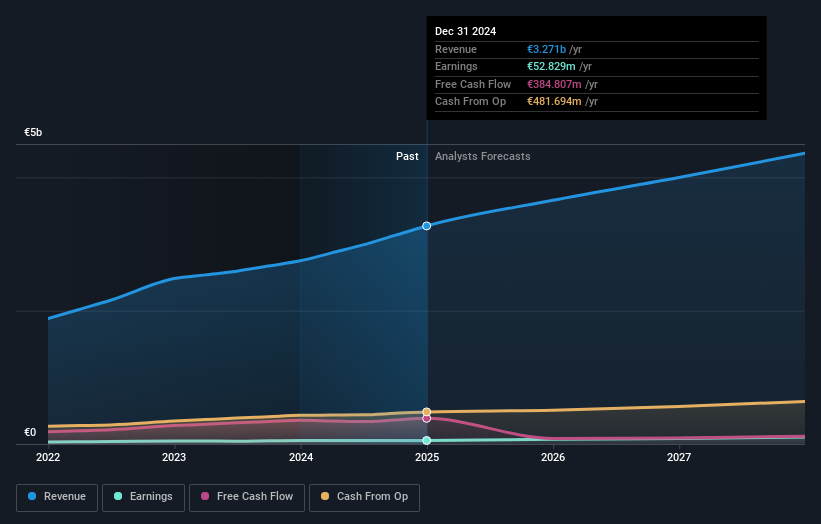Click the Free Cash Flow row label in tooltip

tap(473, 84)
